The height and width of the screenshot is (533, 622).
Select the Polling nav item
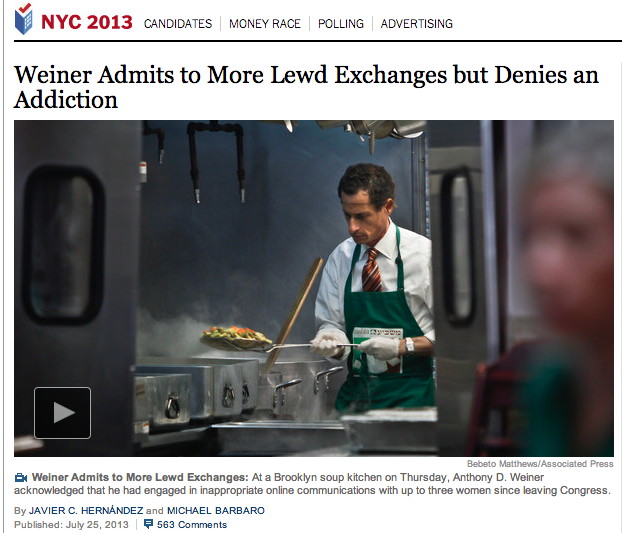[x=341, y=24]
